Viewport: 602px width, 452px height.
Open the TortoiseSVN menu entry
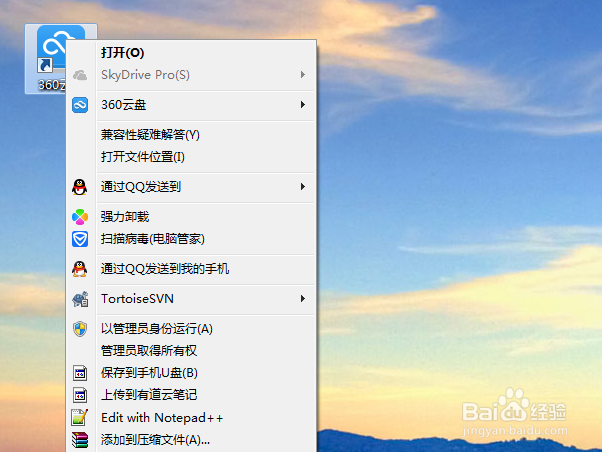(x=191, y=299)
